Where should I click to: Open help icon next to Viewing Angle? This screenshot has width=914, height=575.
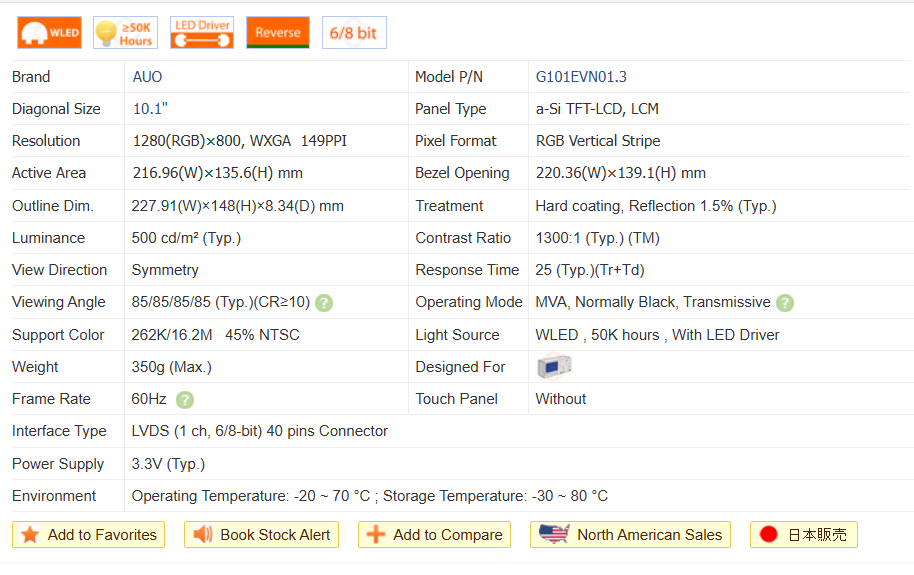tap(325, 303)
